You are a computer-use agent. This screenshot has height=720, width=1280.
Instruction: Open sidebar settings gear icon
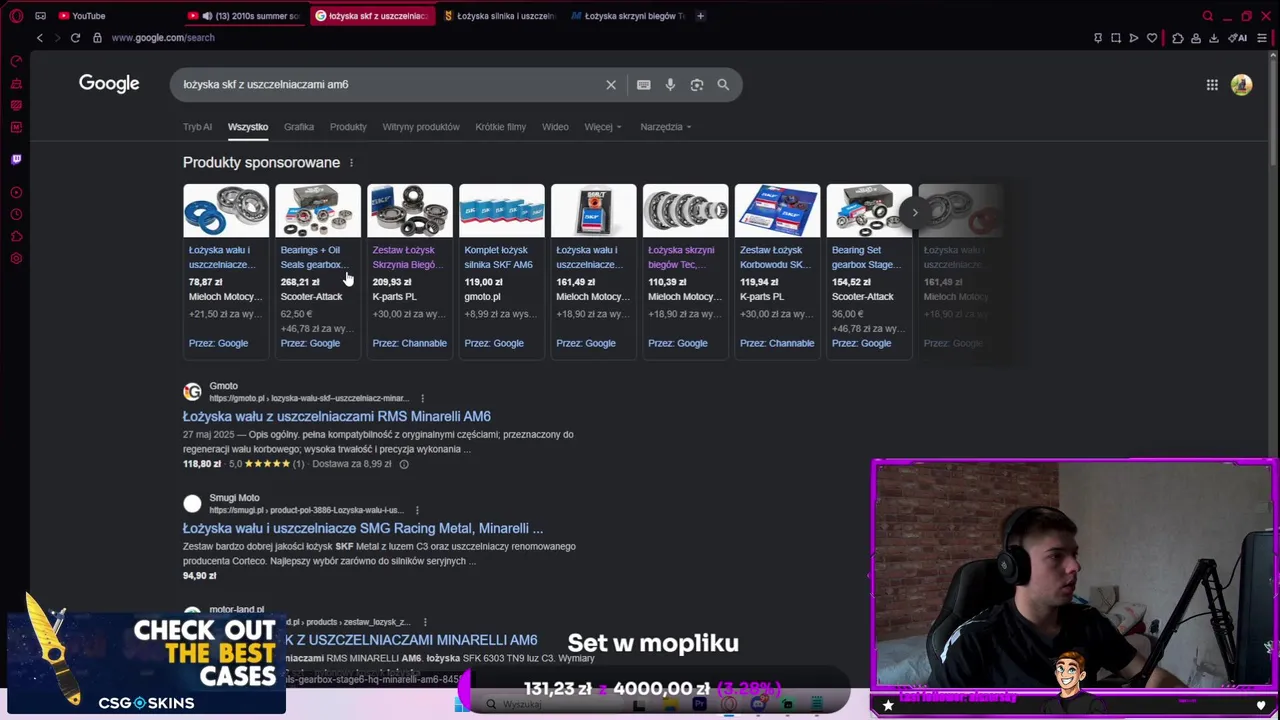[x=16, y=259]
